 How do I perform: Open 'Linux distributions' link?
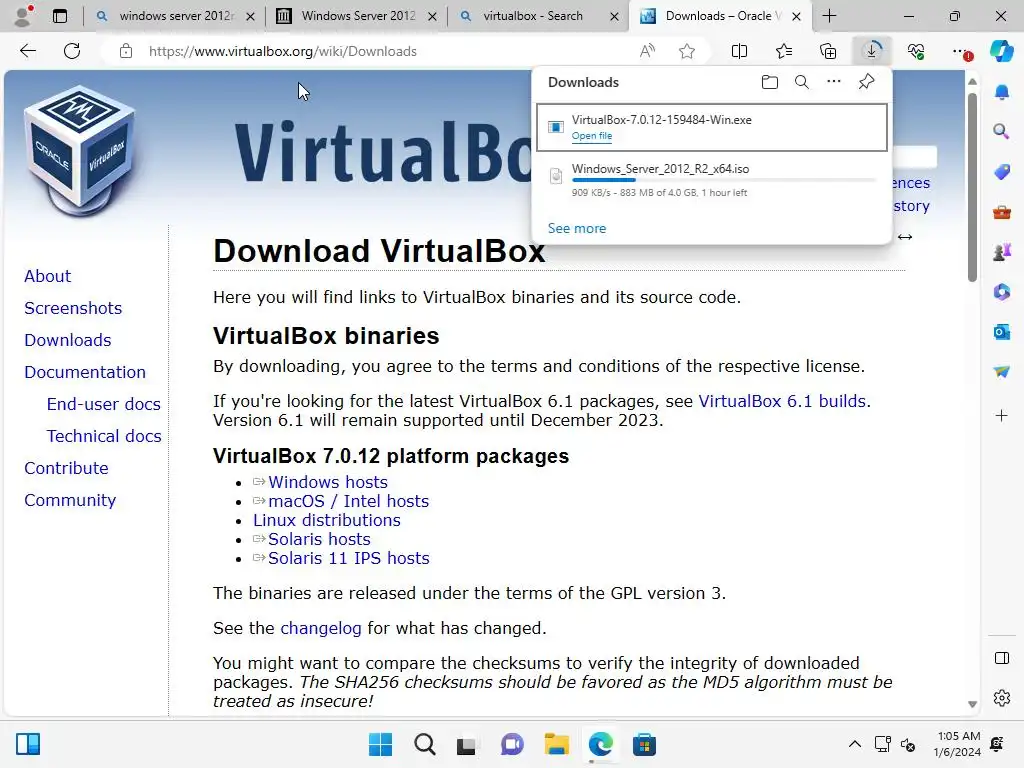[x=327, y=520]
